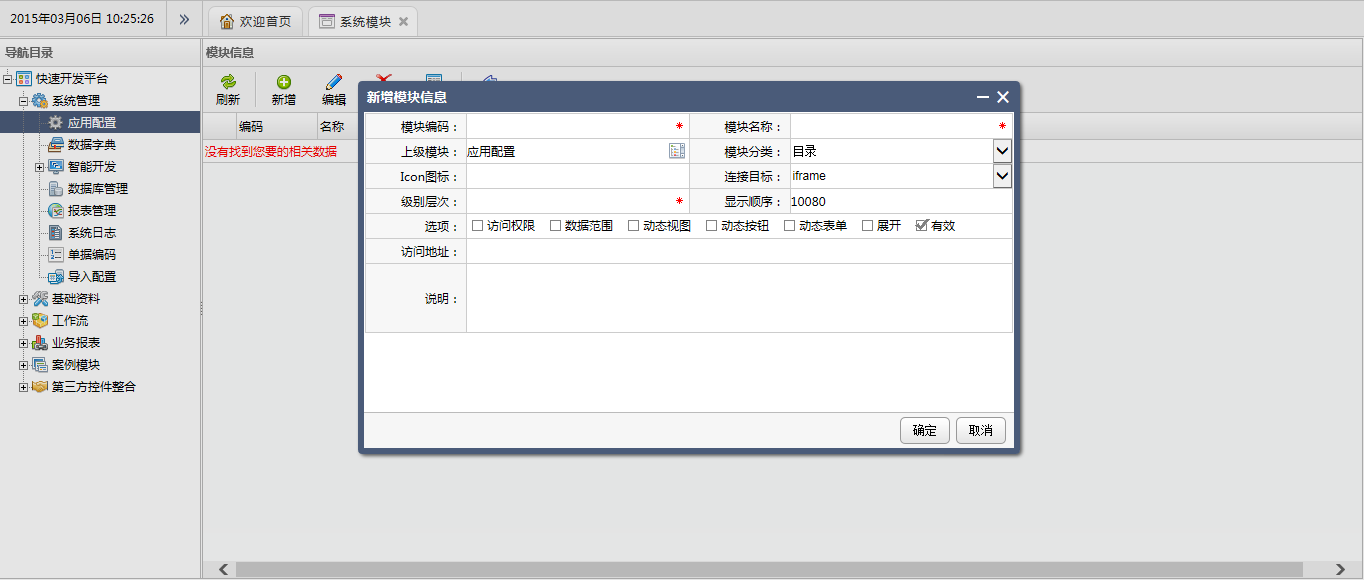1364x580 pixels.
Task: Check the 动态视图 option
Action: (x=633, y=225)
